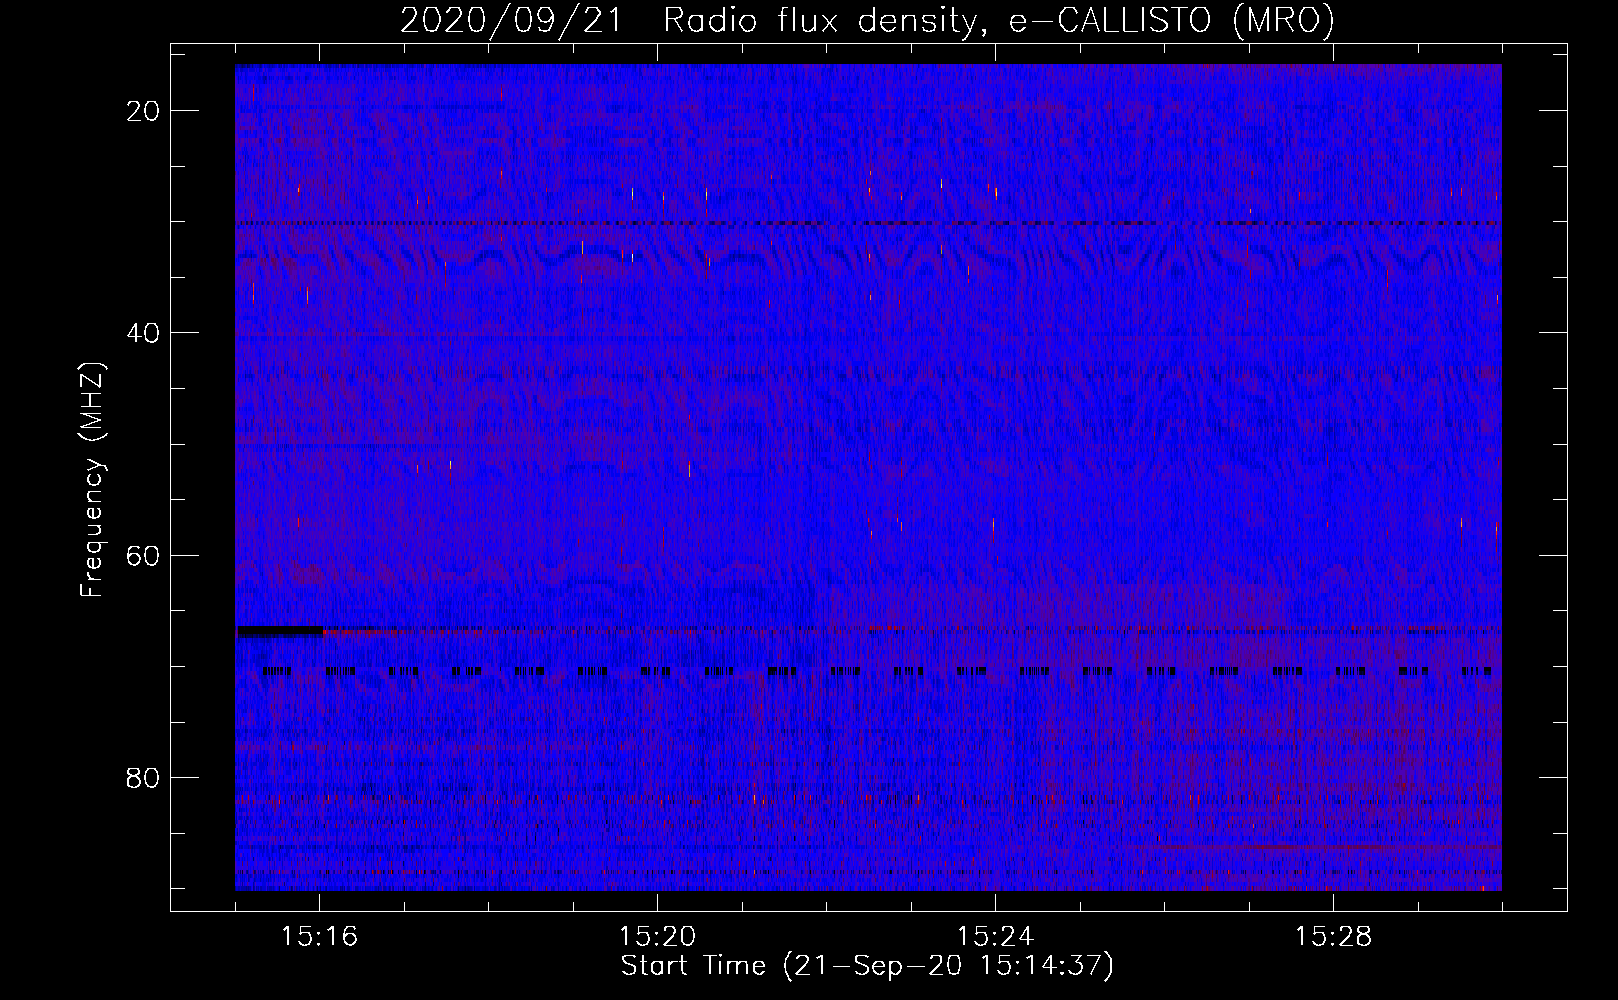Click the 15:16 time tick label
Image resolution: width=1618 pixels, height=1000 pixels.
click(319, 937)
